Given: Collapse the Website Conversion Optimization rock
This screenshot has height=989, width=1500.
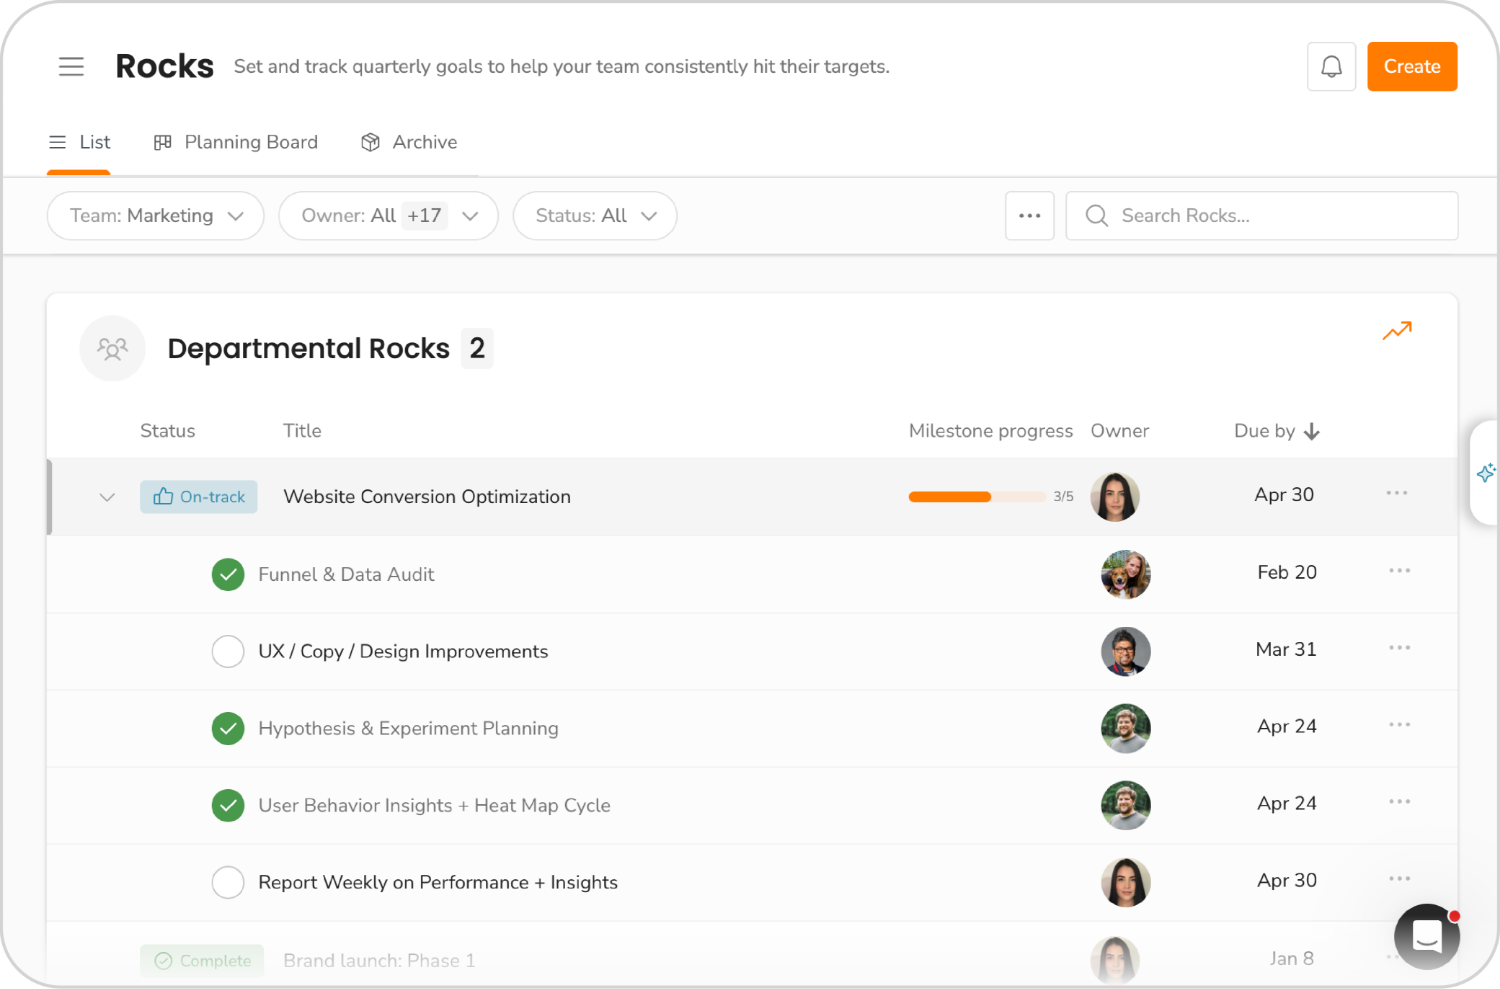Looking at the screenshot, I should 107,496.
